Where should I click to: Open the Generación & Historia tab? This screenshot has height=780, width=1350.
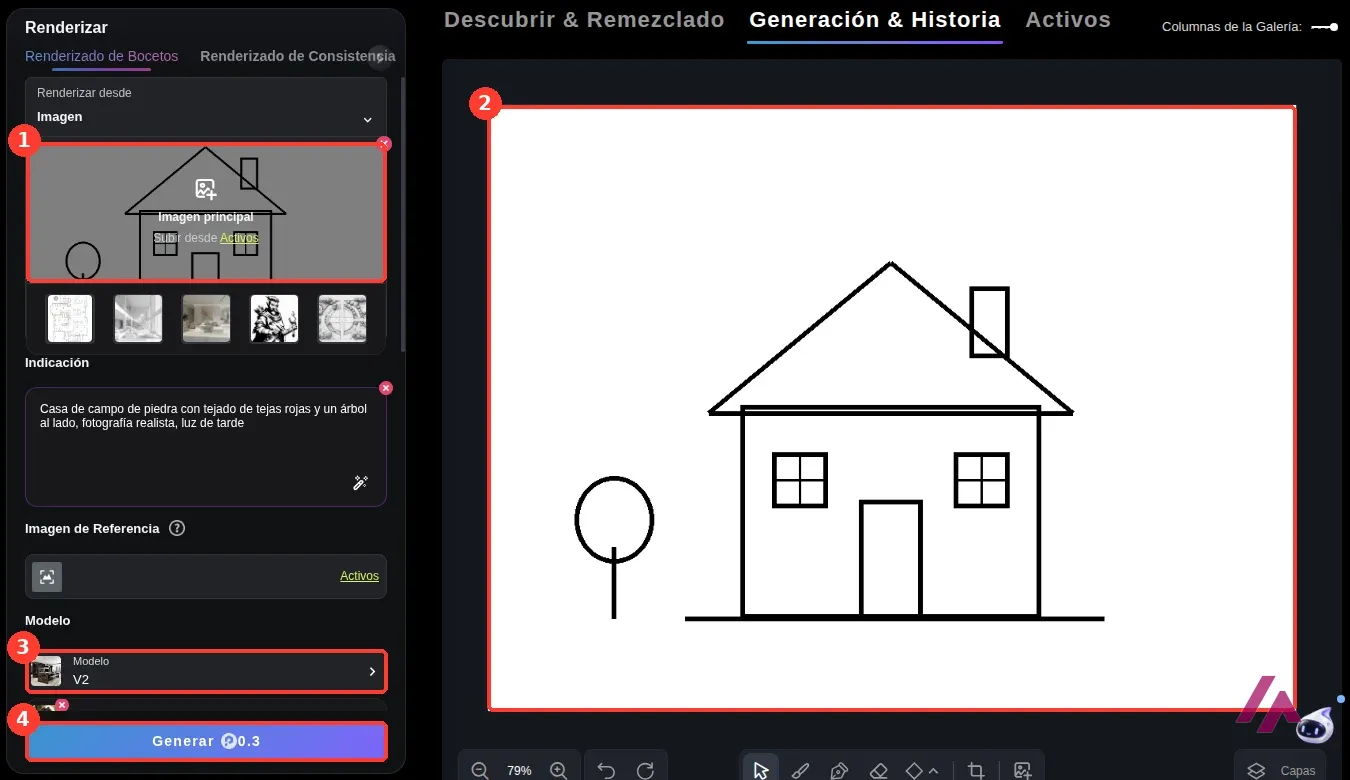point(875,19)
